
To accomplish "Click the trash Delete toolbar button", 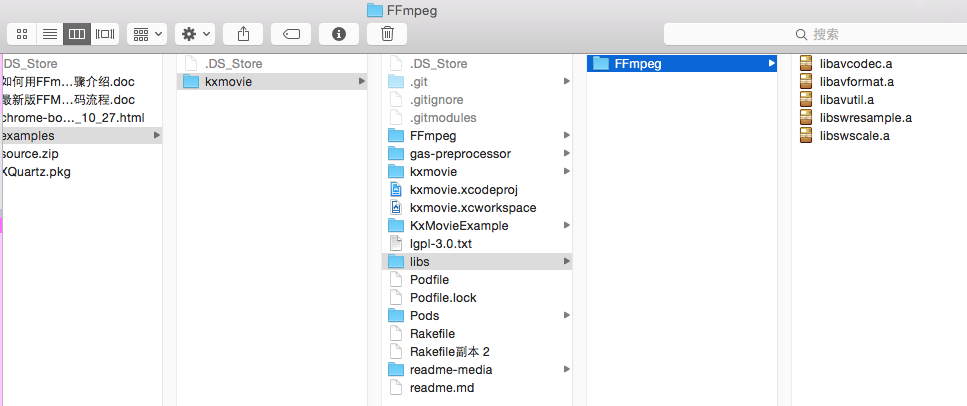I will (x=387, y=34).
